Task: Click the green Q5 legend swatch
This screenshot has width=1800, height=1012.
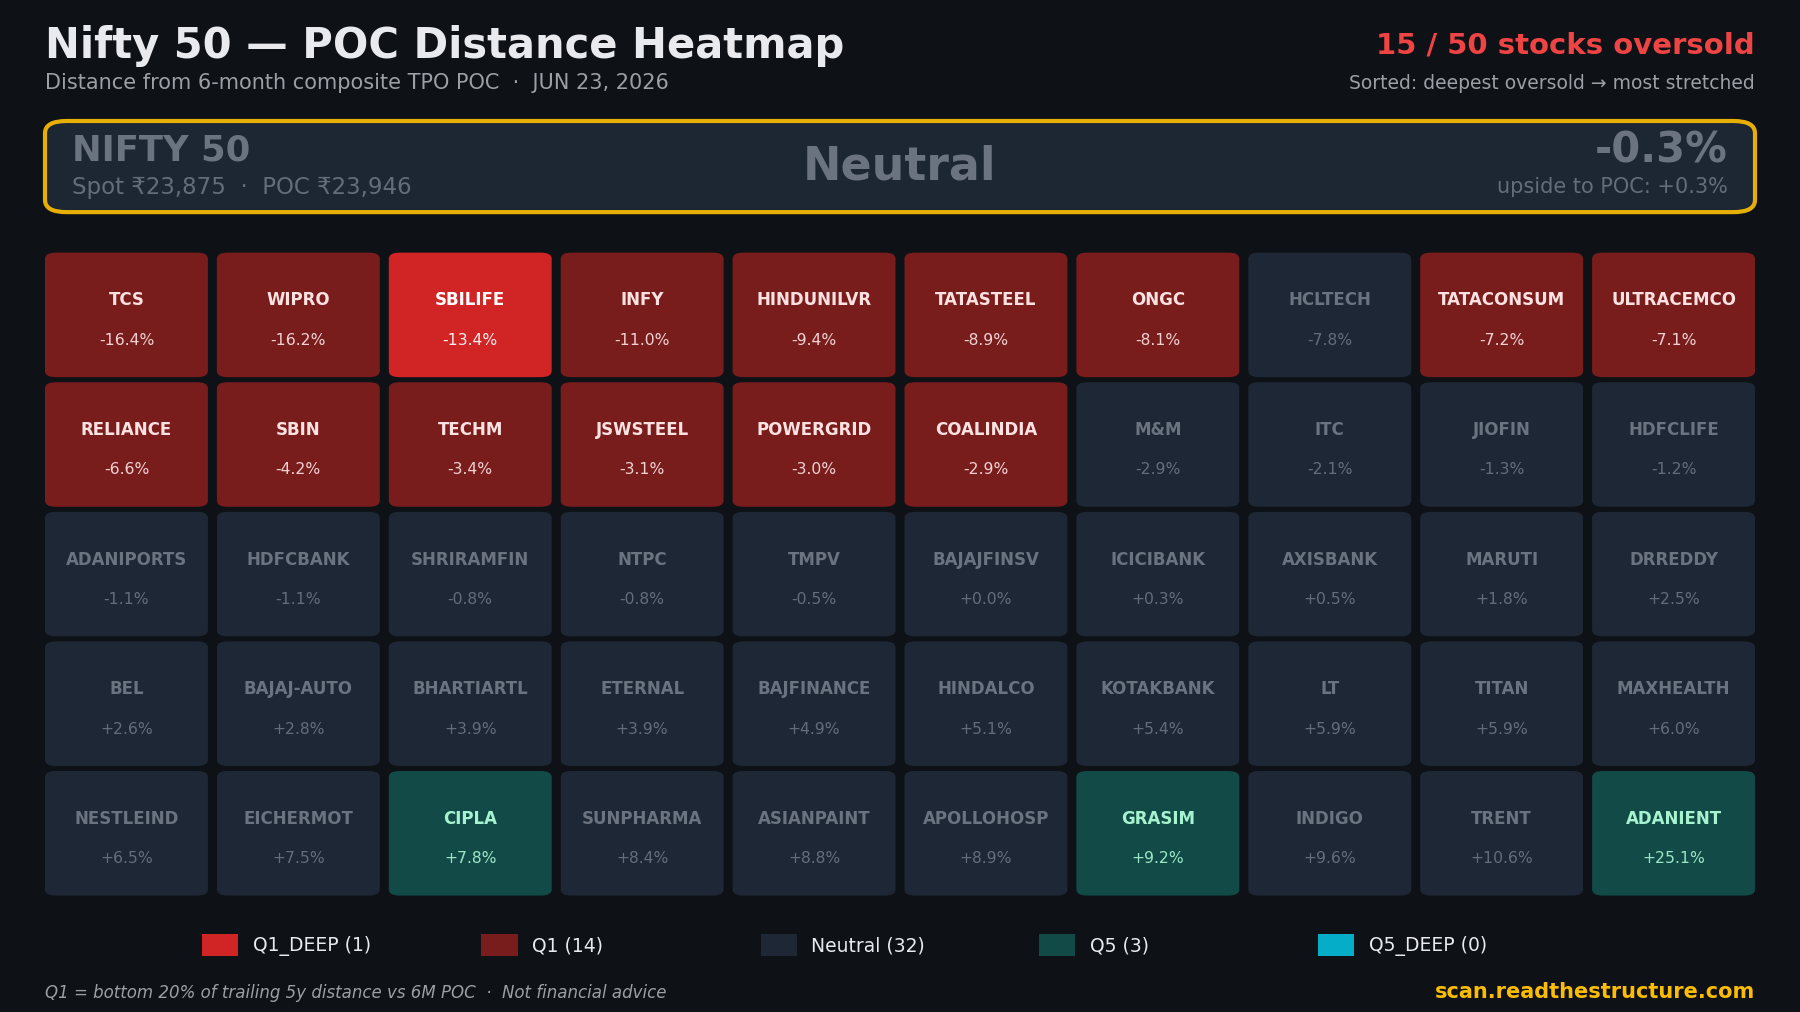Action: click(x=1057, y=945)
